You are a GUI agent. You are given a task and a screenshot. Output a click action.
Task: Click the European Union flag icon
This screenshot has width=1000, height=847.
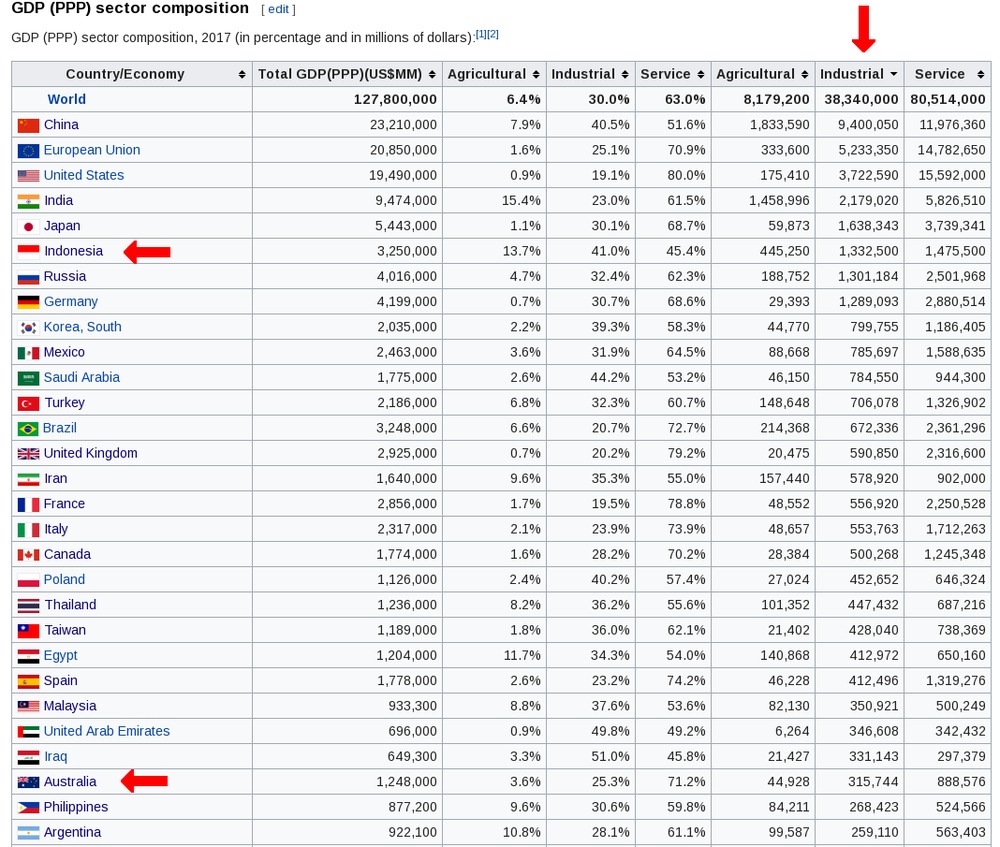28,151
